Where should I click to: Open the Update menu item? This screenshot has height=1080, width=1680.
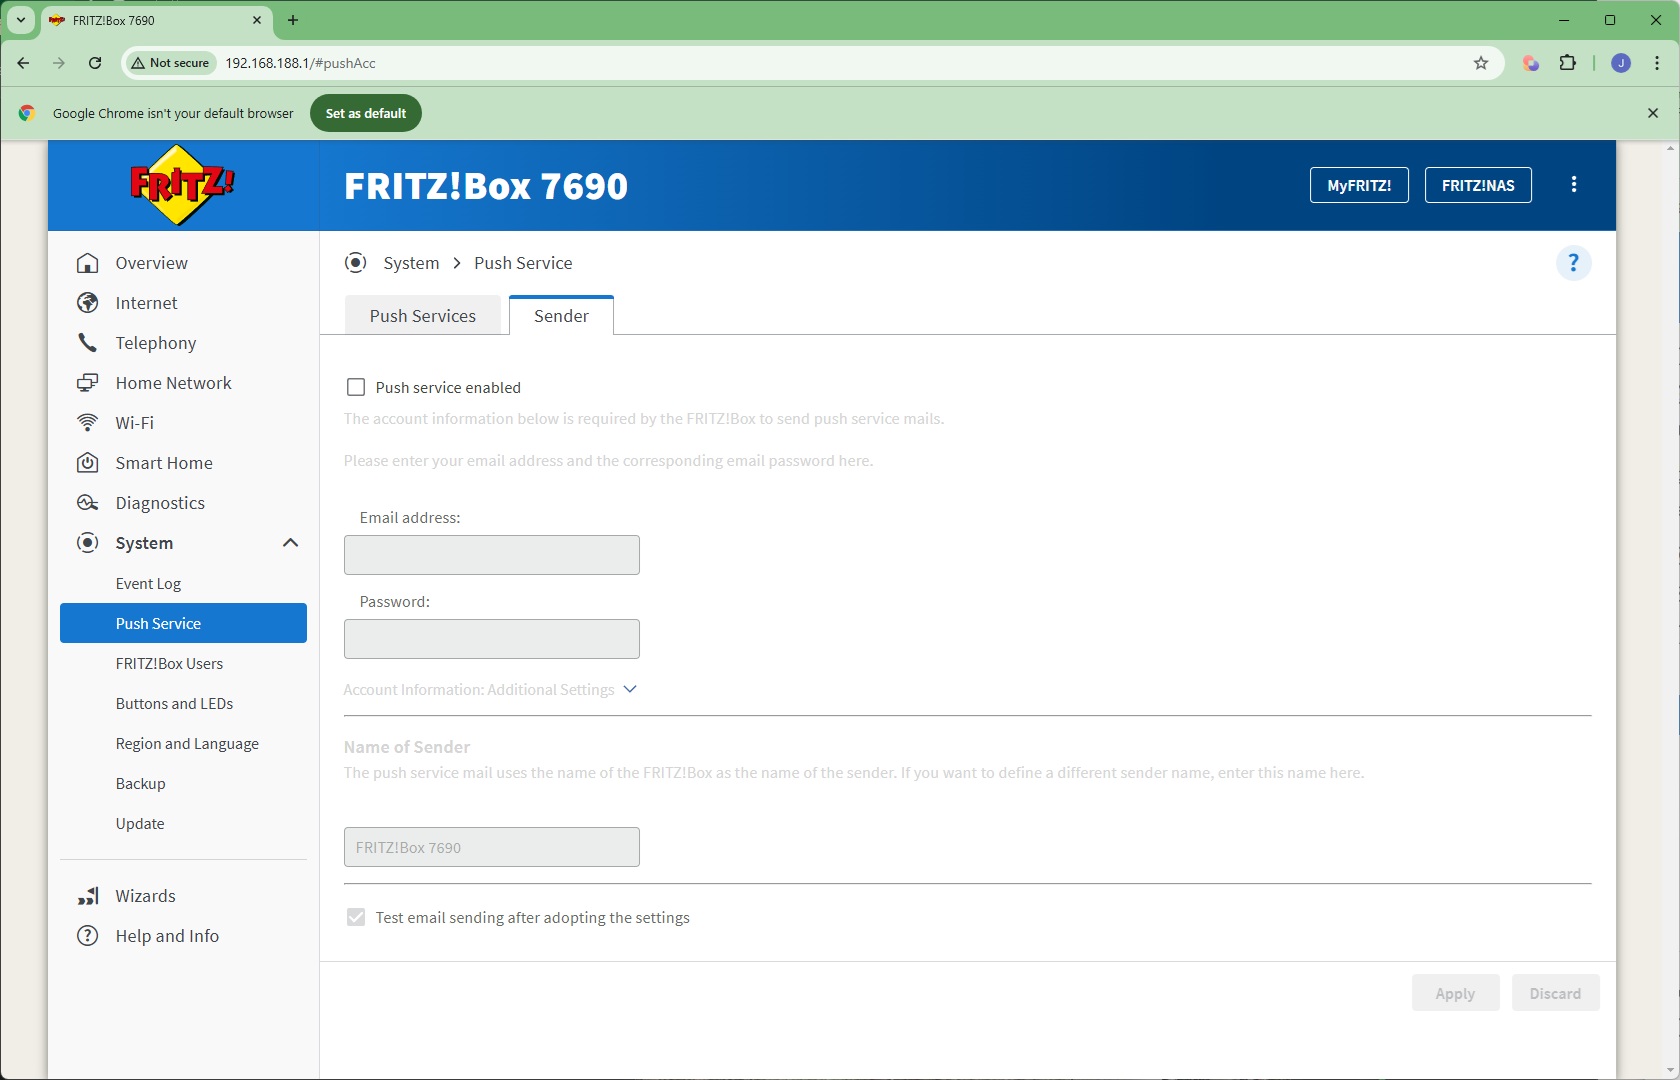tap(140, 824)
